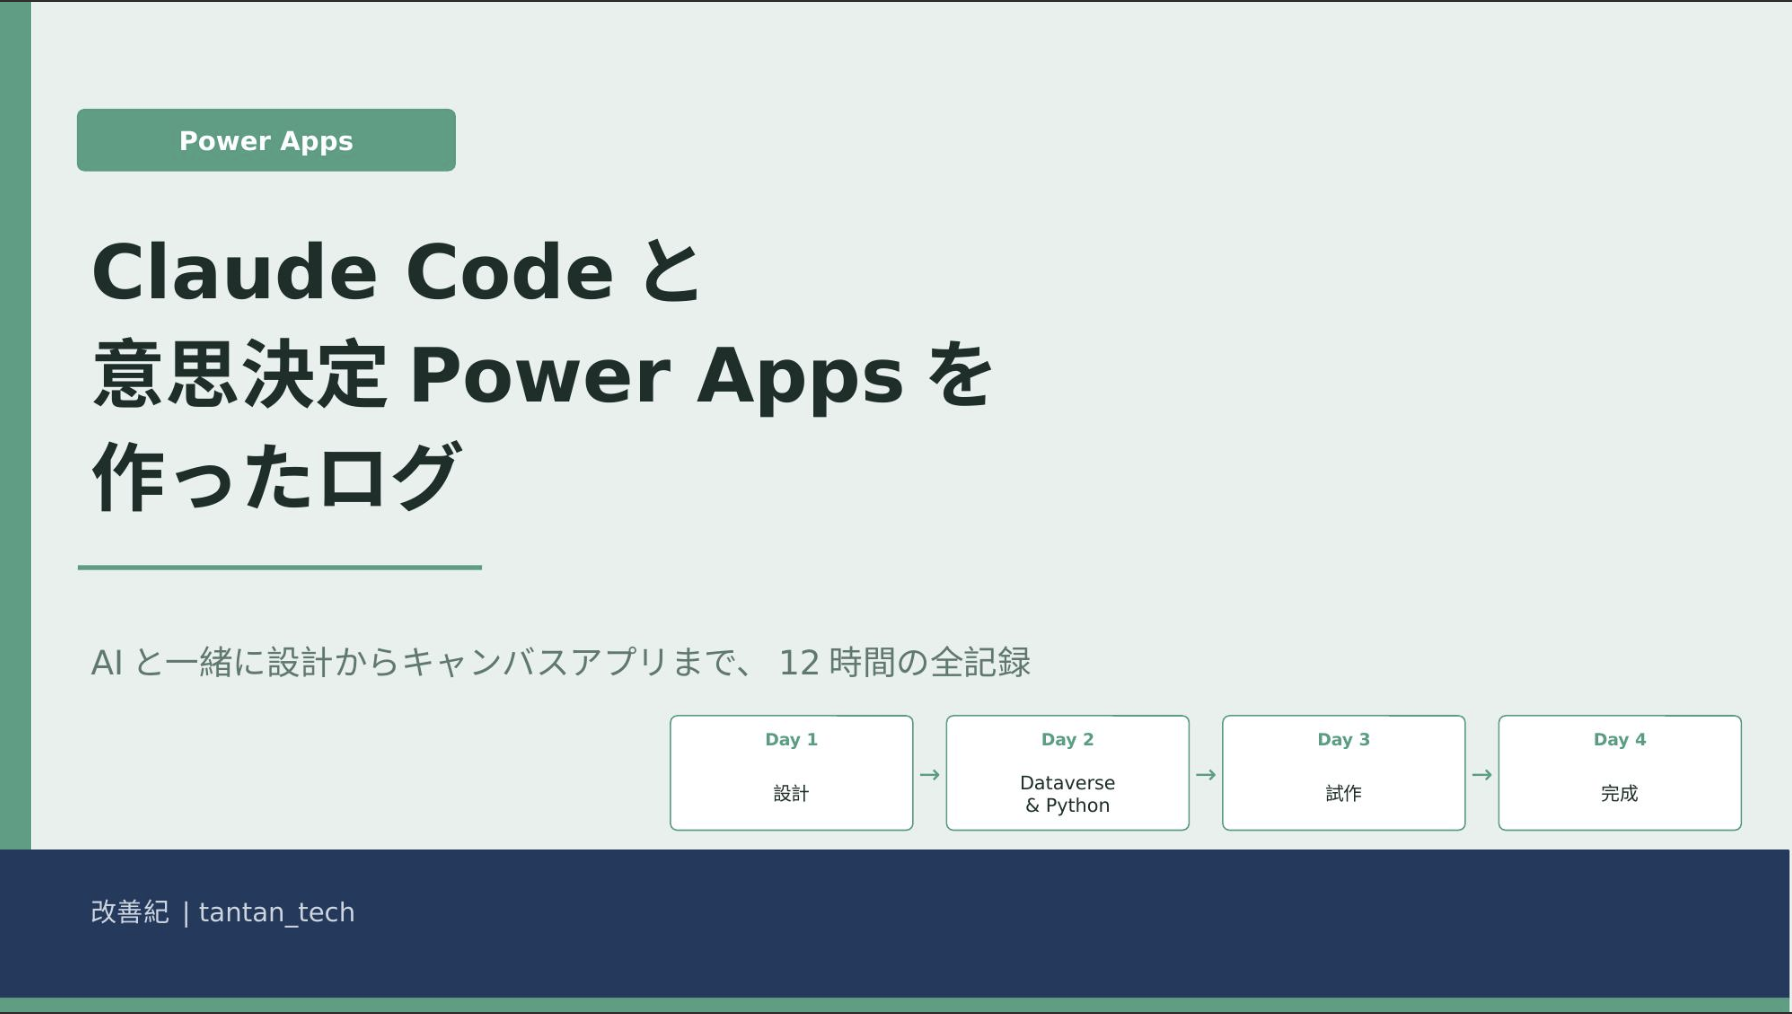Click the green vertical stripe on the left edge

click(15, 425)
